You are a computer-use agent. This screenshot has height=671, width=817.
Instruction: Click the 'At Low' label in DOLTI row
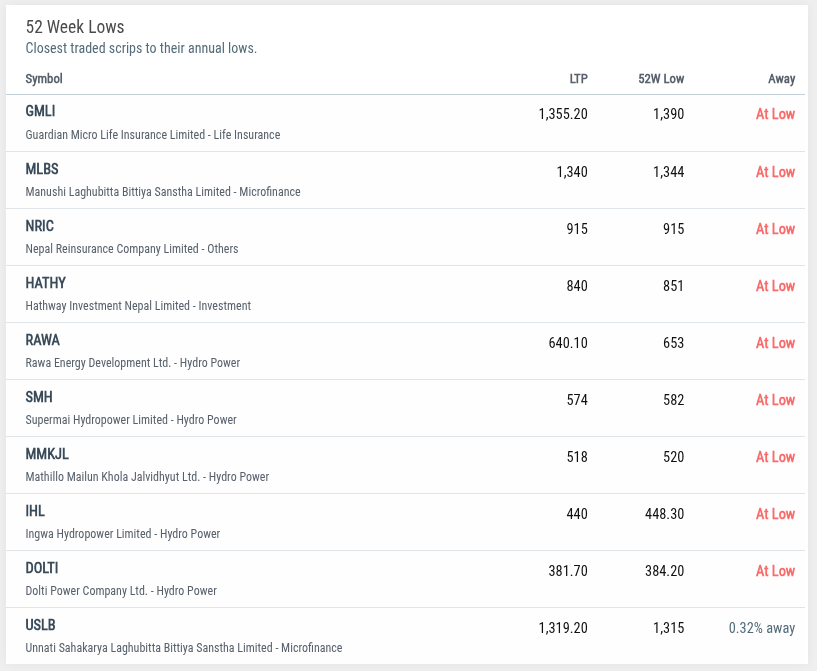(x=775, y=571)
